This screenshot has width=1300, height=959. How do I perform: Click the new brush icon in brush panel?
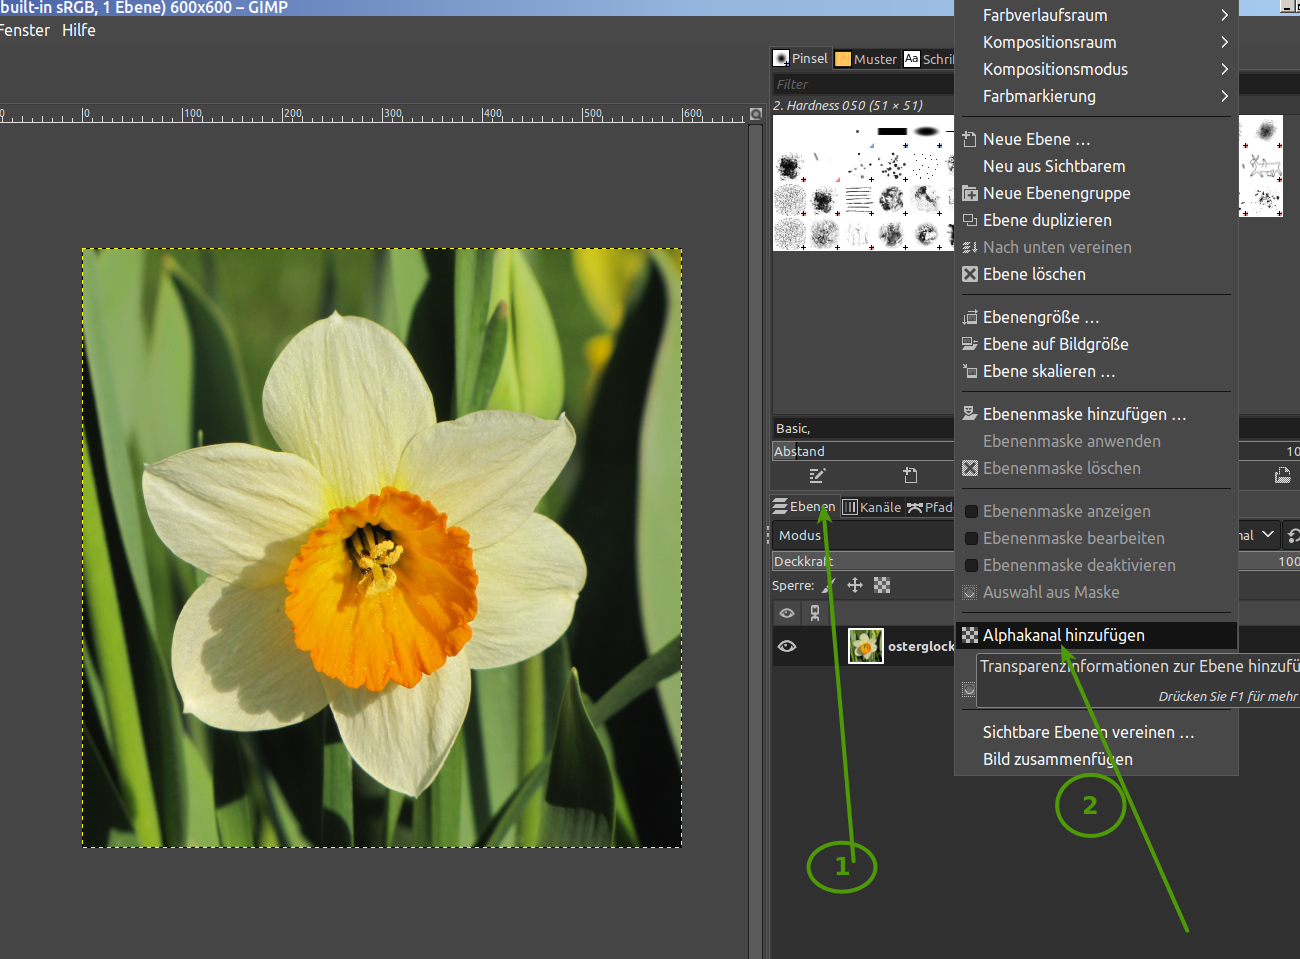[910, 476]
